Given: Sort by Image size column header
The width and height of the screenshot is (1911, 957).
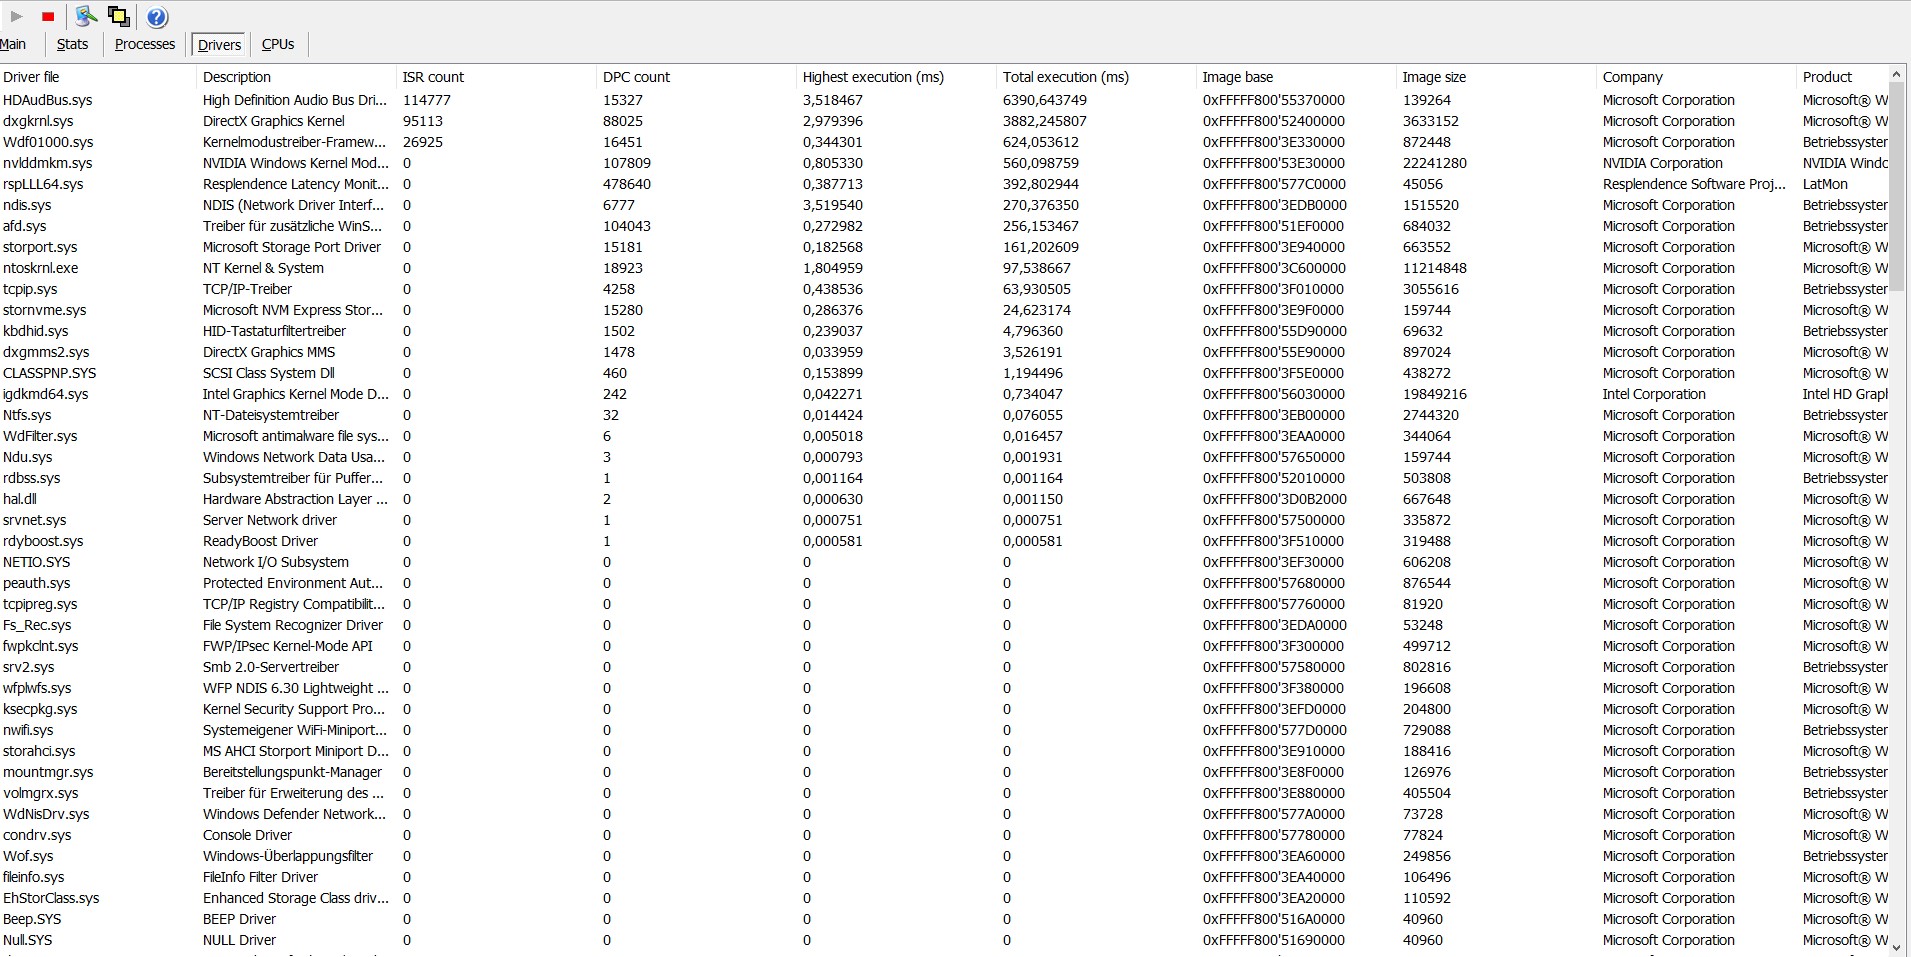Looking at the screenshot, I should click(1496, 77).
